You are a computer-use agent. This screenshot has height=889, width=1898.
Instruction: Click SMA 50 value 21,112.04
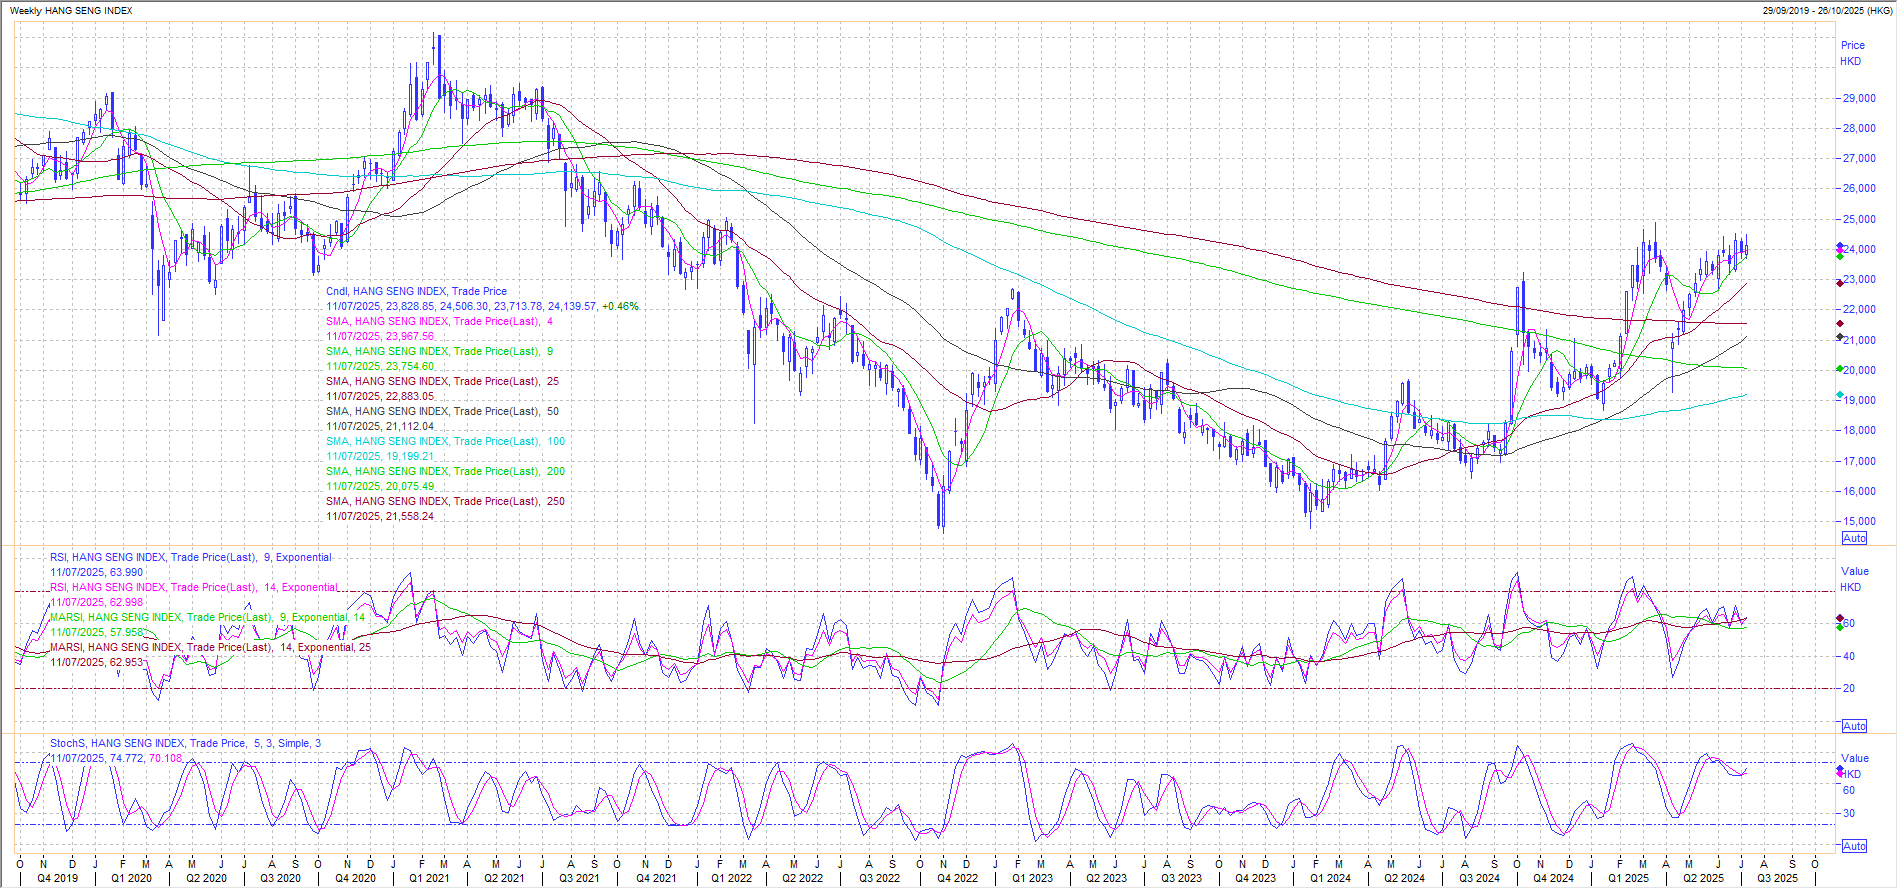coord(380,427)
